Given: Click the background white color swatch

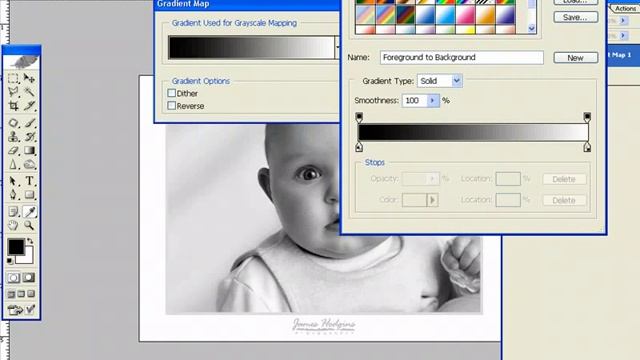Looking at the screenshot, I should click(x=28, y=258).
